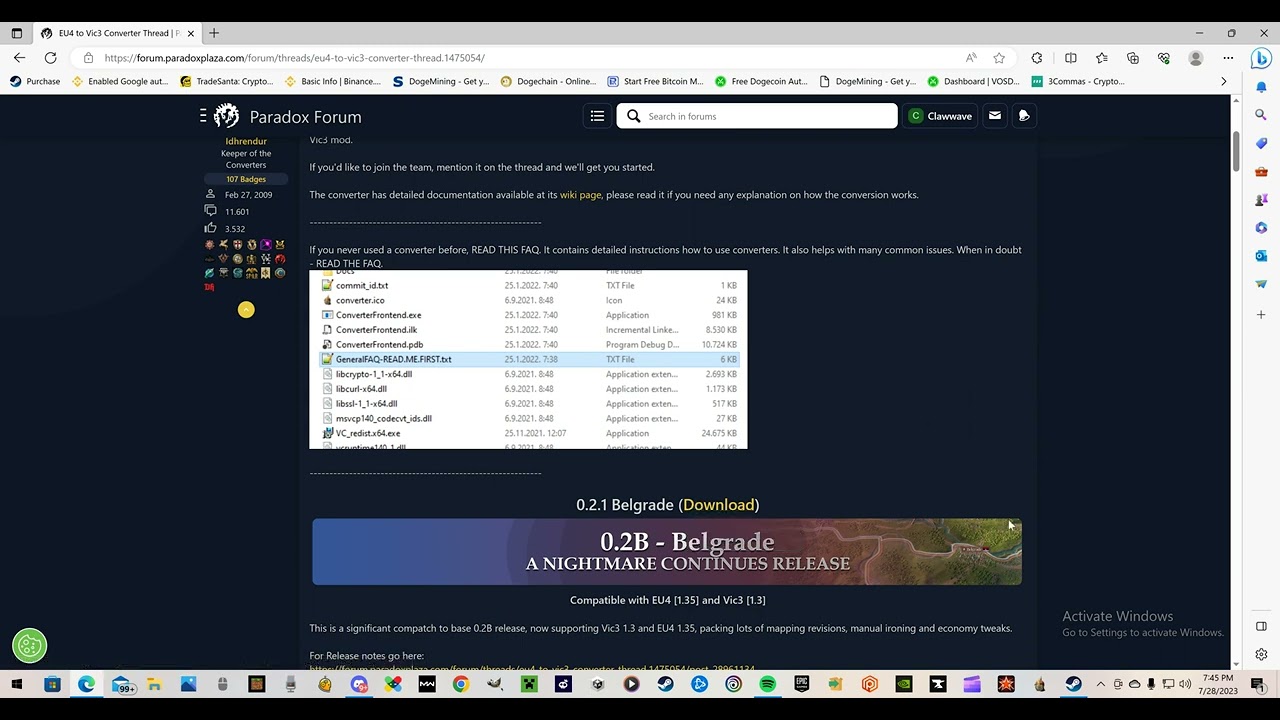Open taskbar clock 7:45 PM
Viewport: 1280px width, 720px height.
coord(1217,685)
